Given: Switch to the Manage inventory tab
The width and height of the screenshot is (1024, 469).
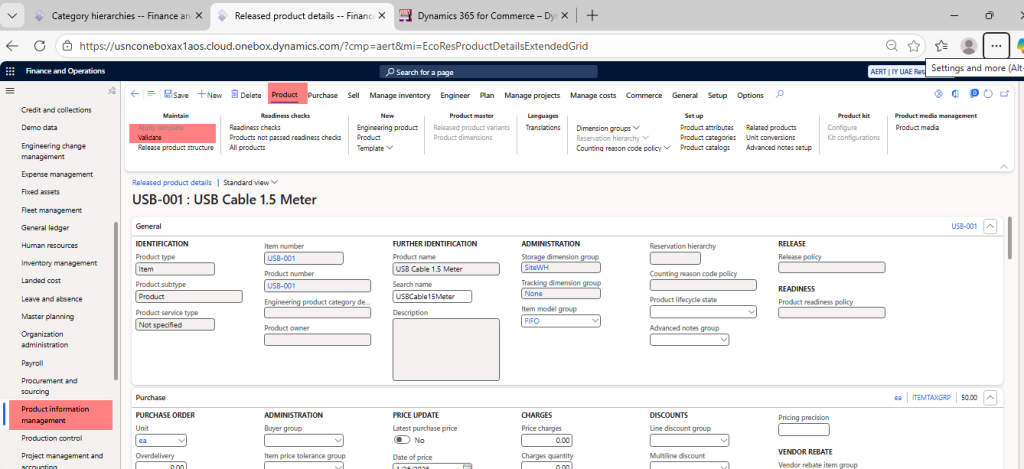Looking at the screenshot, I should click(x=400, y=95).
